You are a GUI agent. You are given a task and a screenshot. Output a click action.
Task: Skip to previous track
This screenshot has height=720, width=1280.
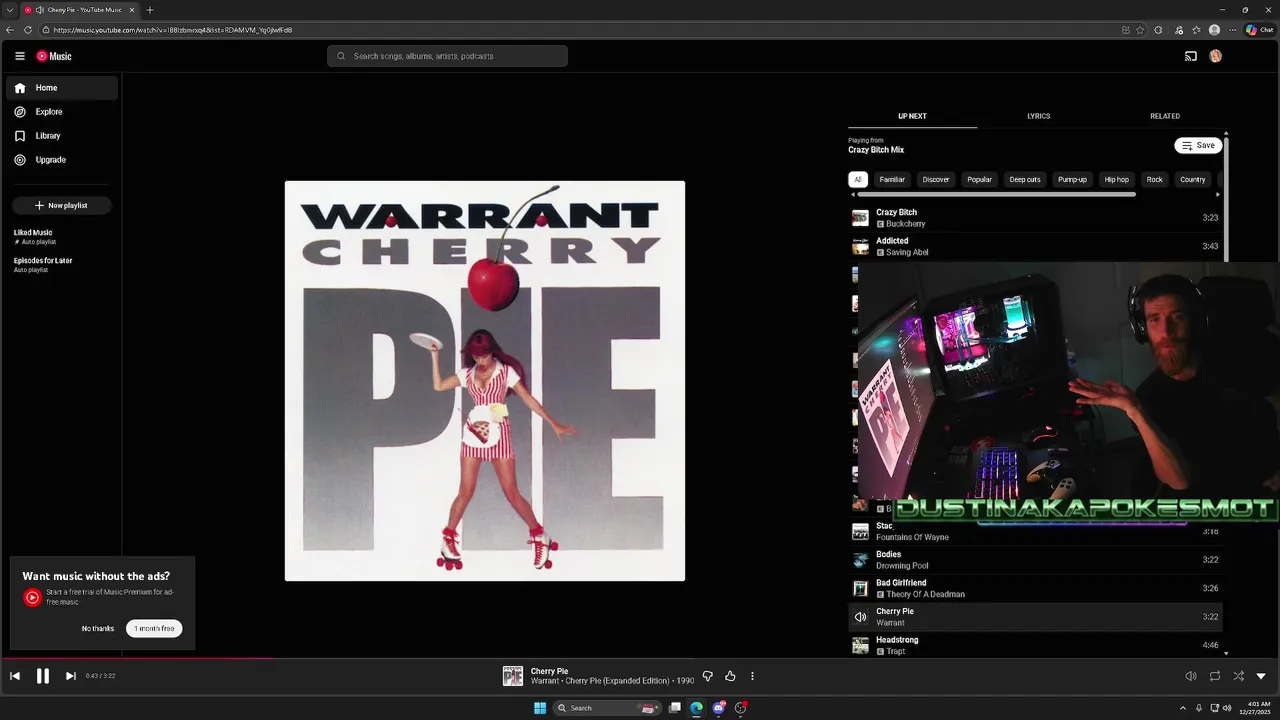(15, 676)
